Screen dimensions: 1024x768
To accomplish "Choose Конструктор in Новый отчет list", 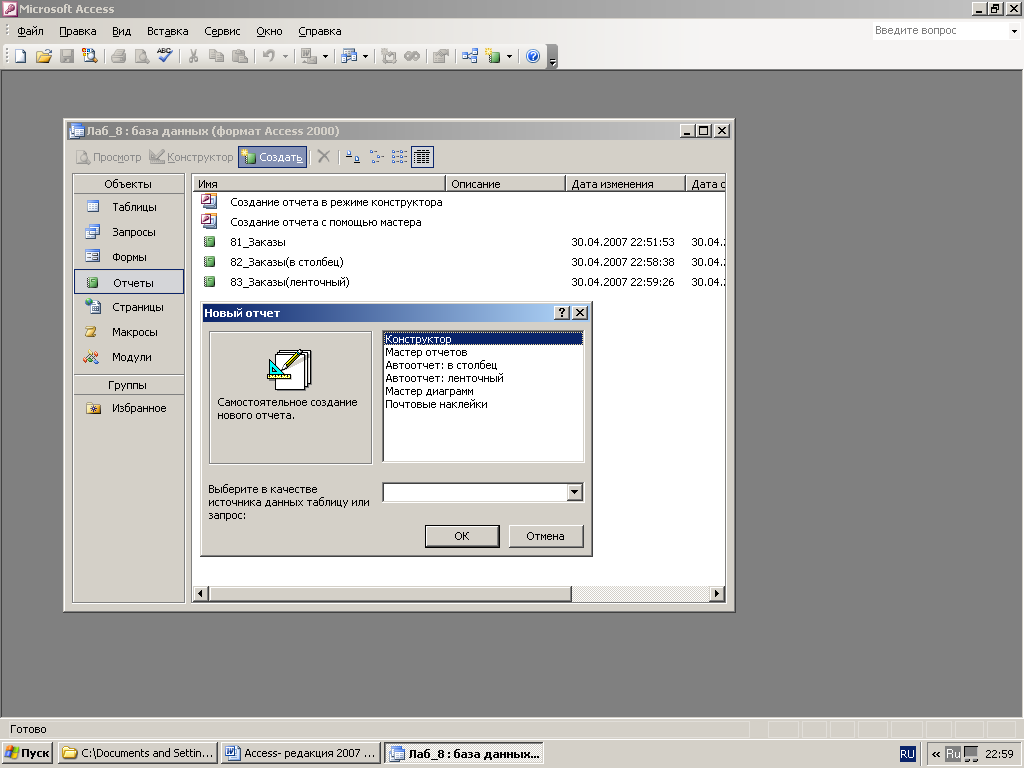I will pyautogui.click(x=483, y=339).
